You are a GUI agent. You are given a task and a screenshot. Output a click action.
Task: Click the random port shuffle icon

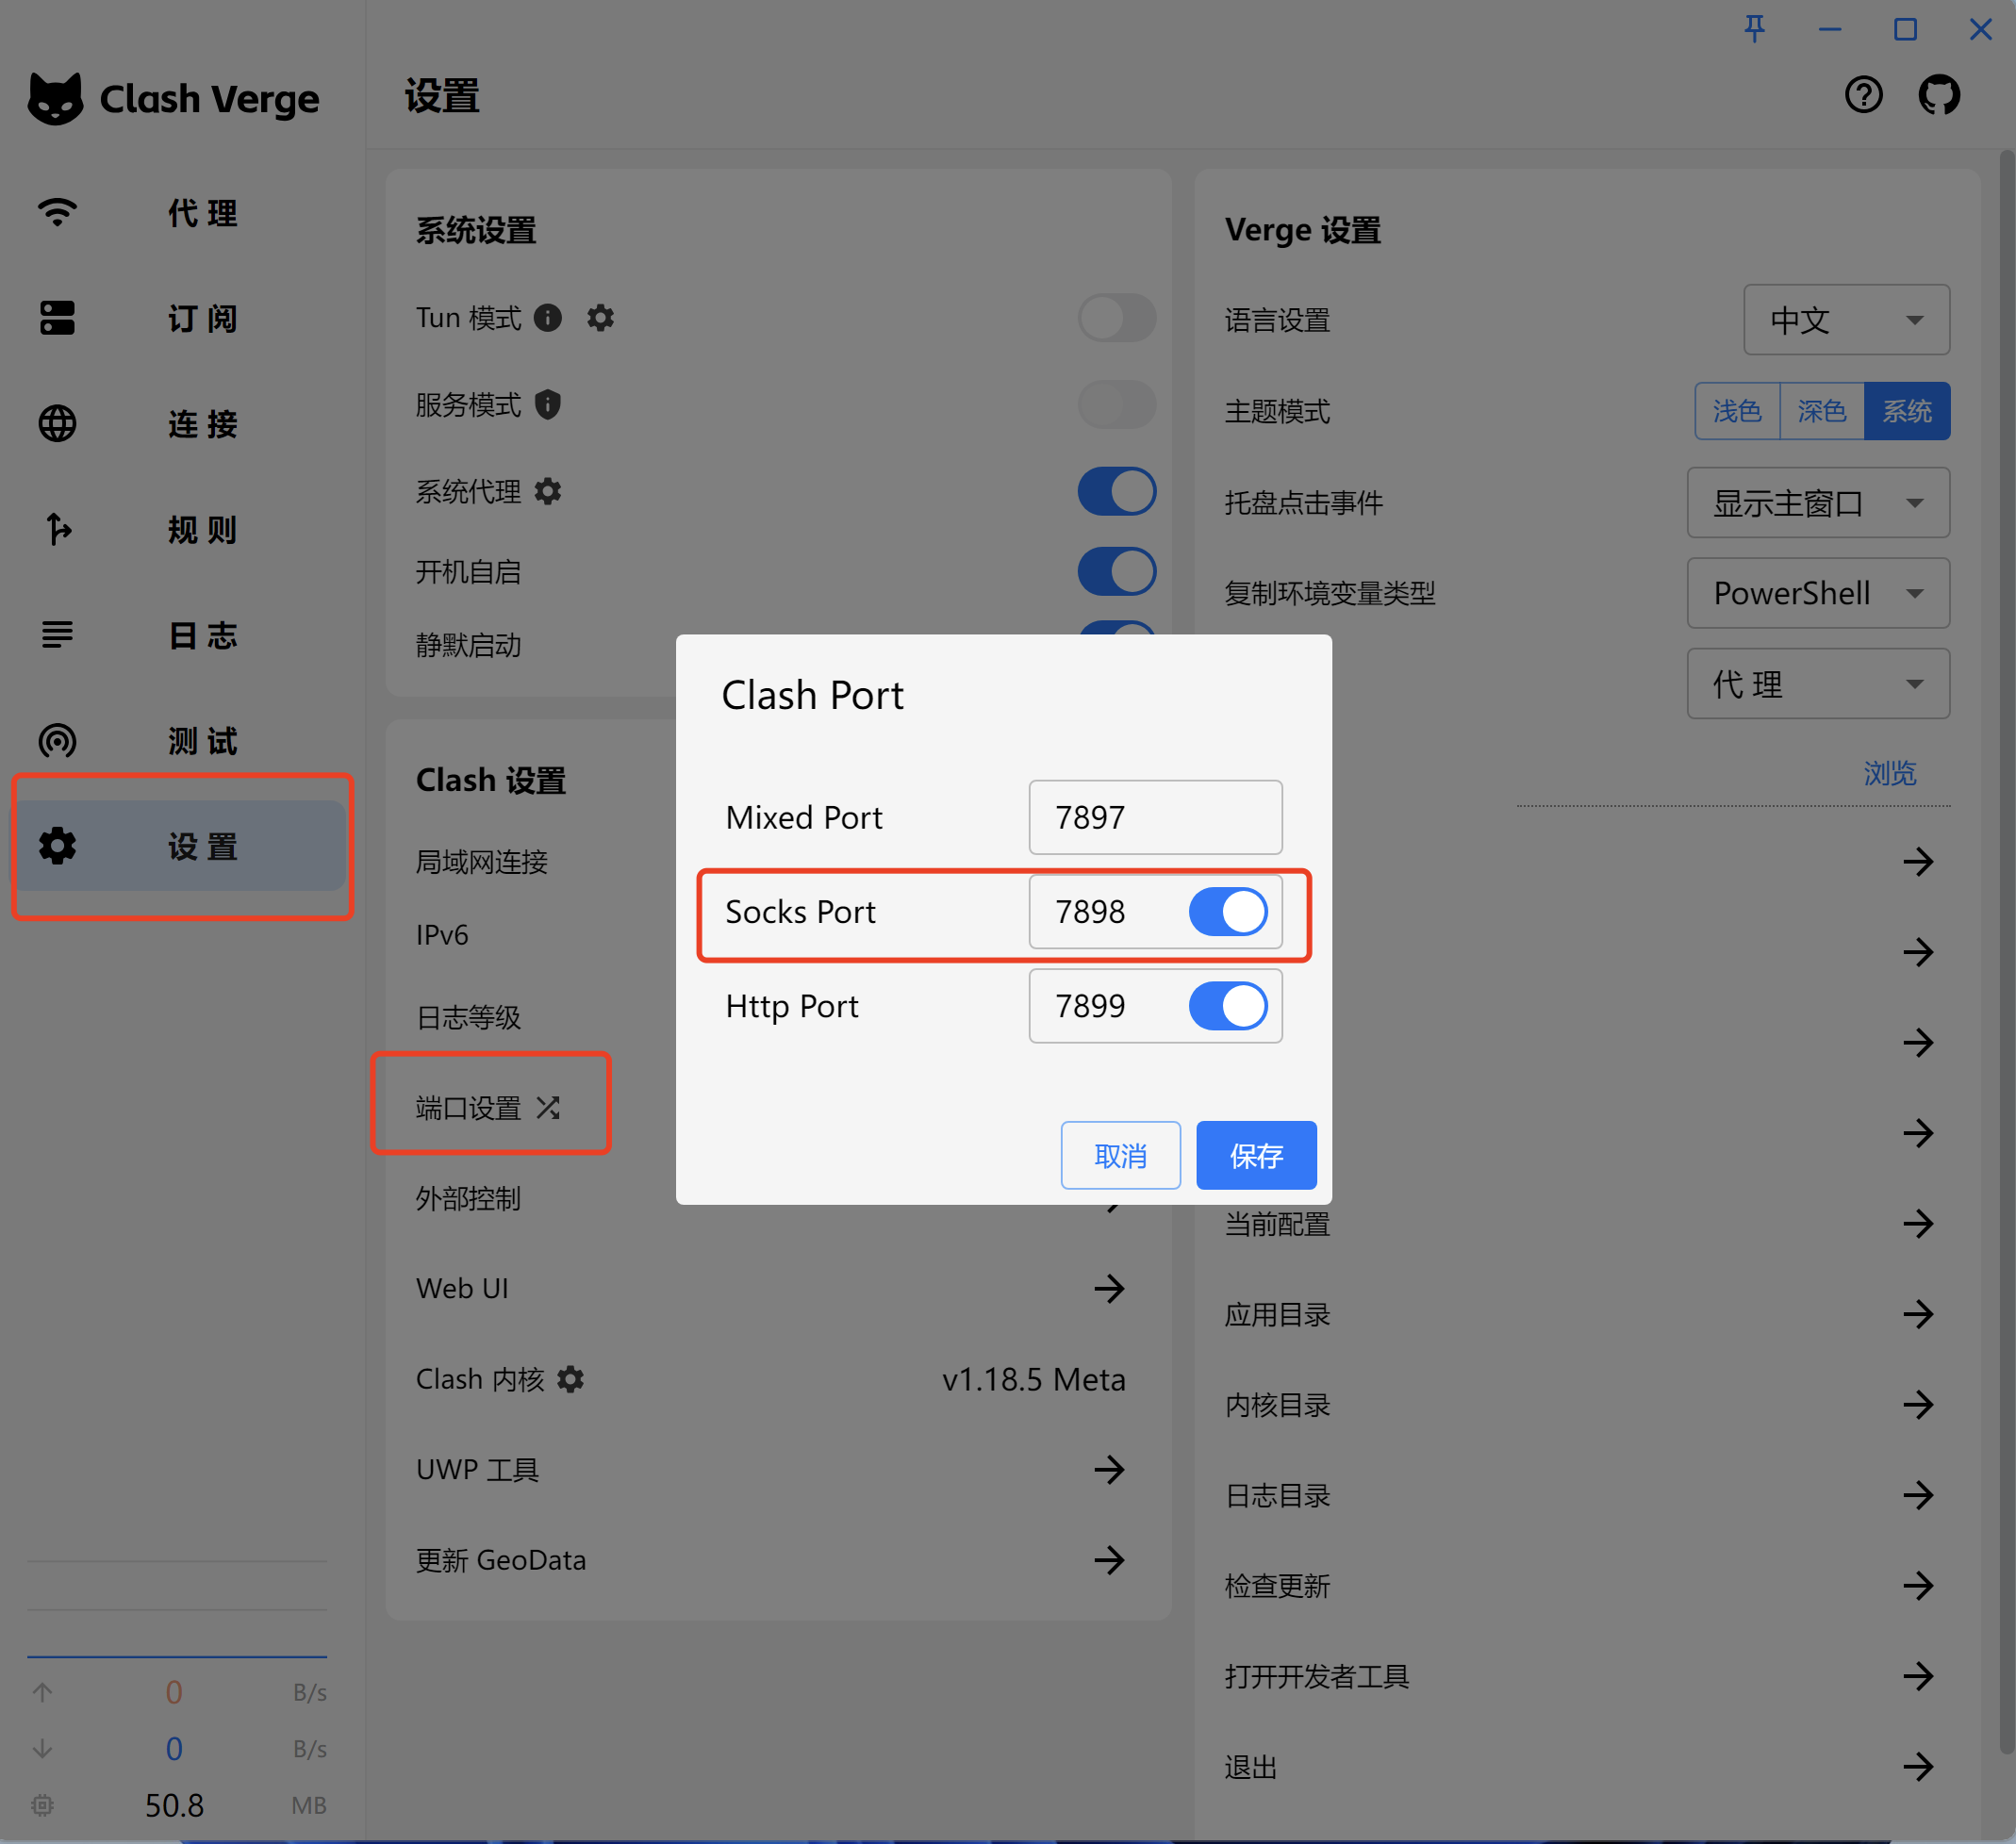point(548,1107)
